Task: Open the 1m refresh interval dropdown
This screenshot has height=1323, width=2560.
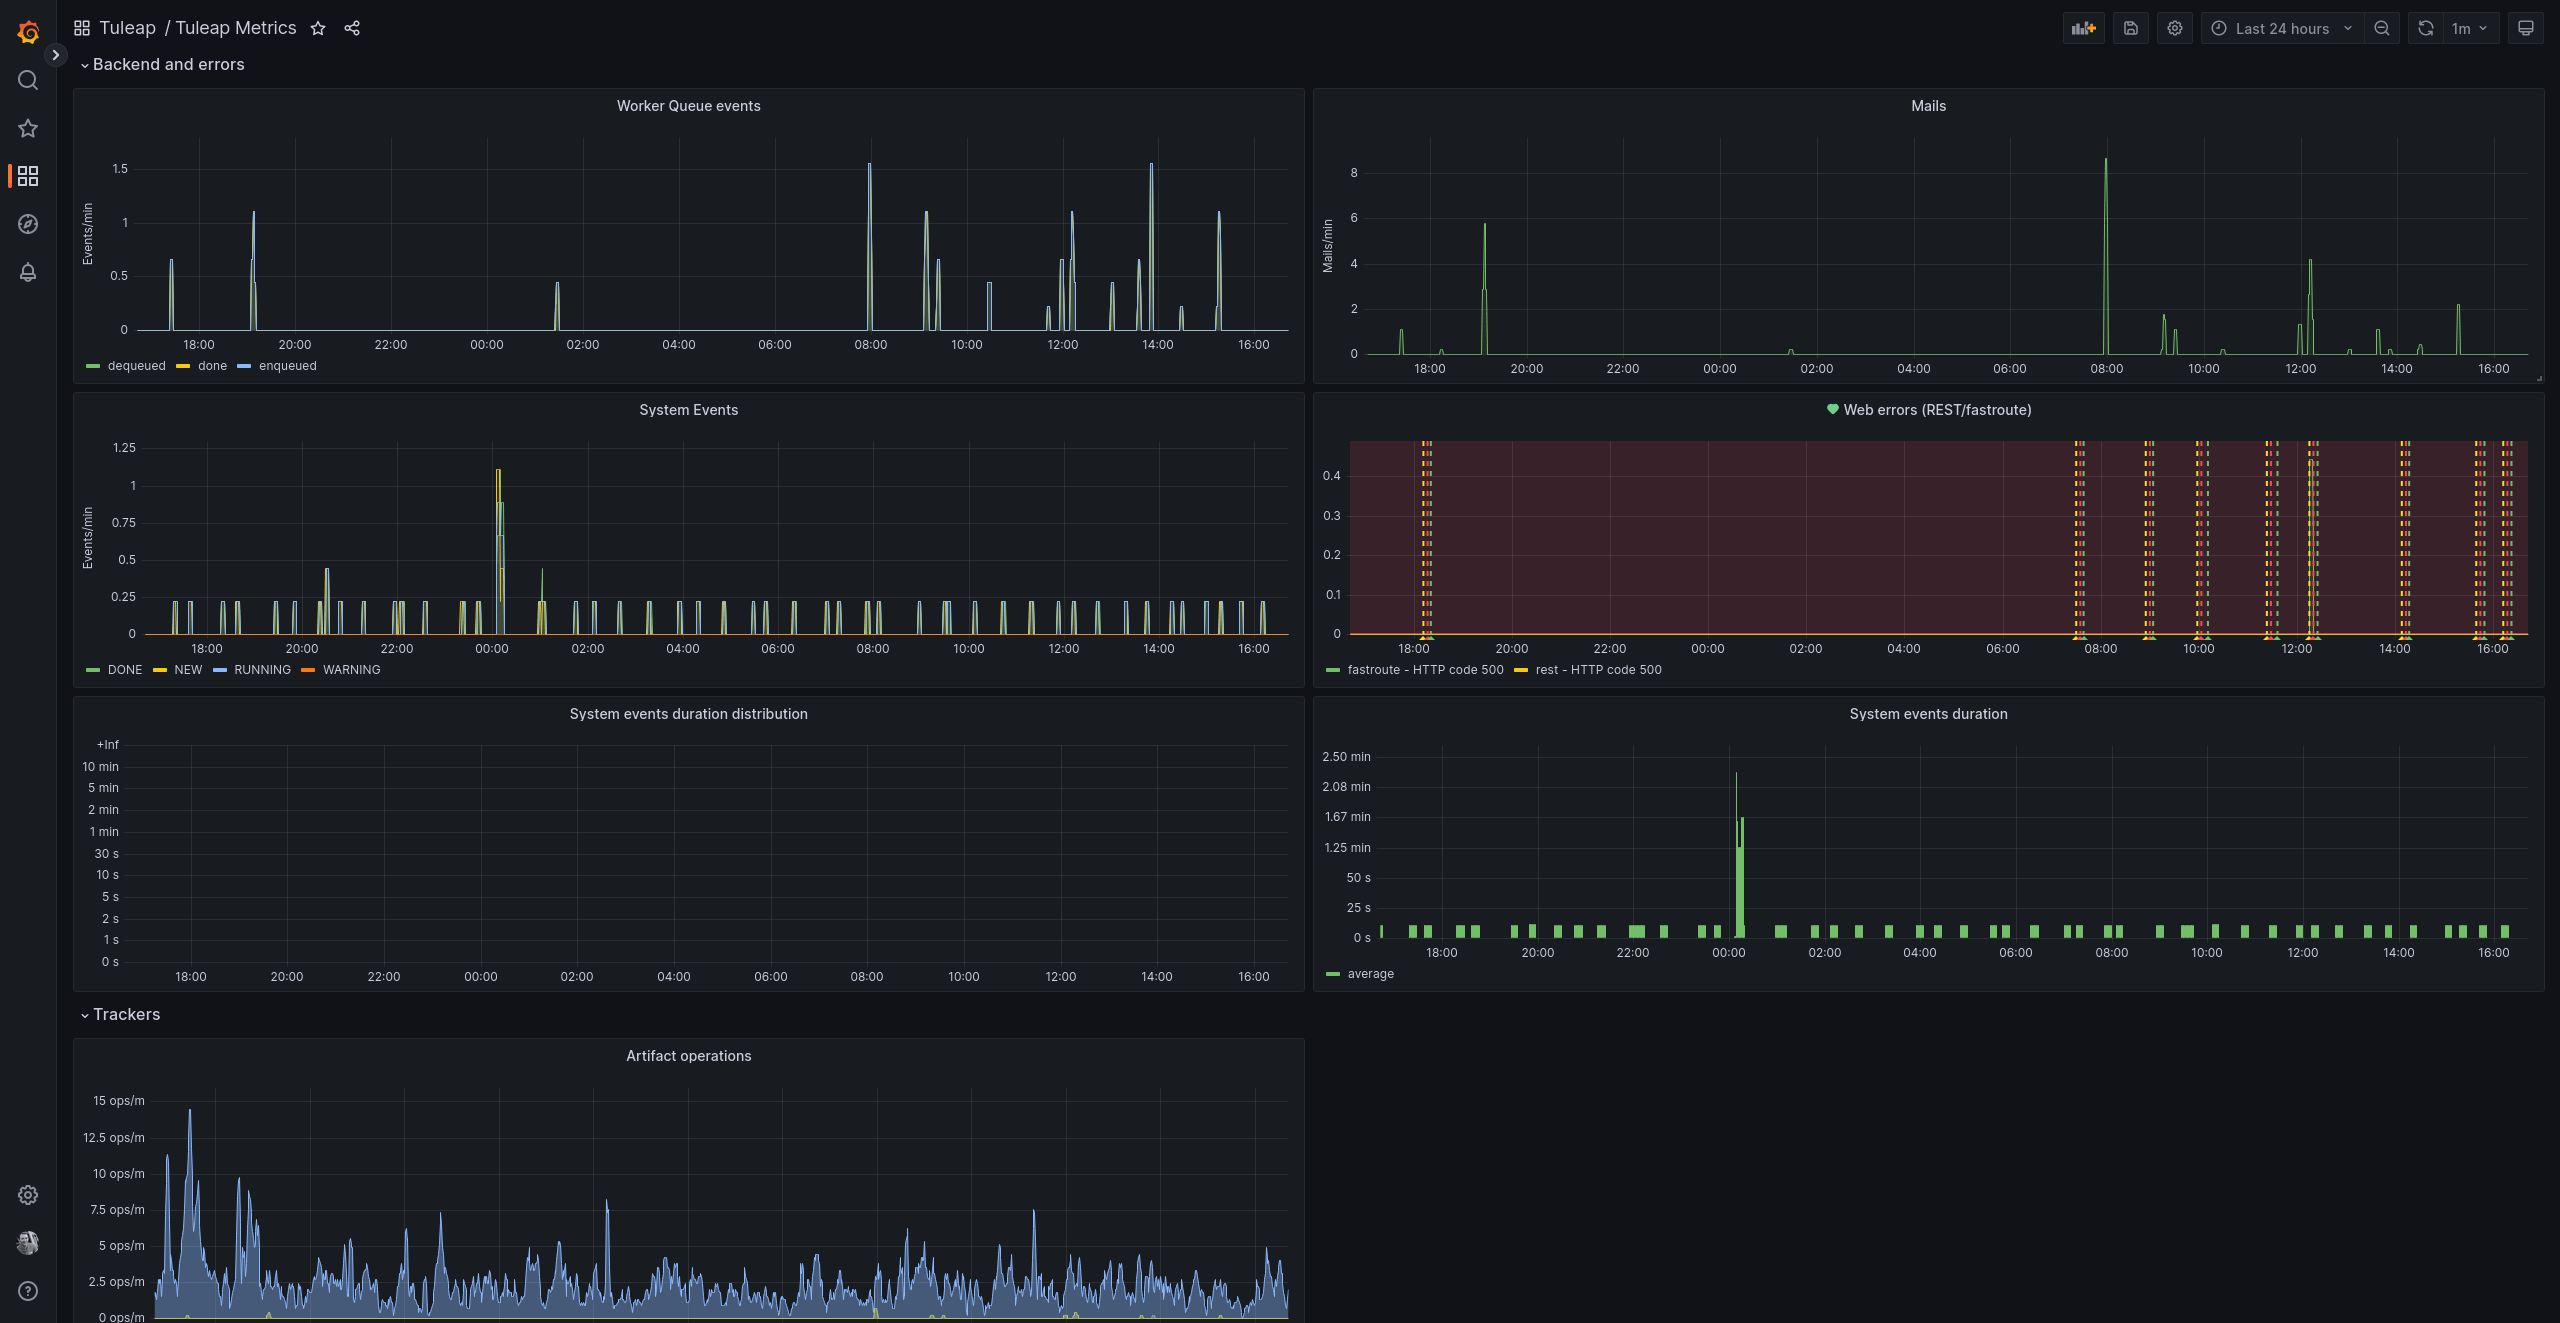Action: coord(2468,28)
